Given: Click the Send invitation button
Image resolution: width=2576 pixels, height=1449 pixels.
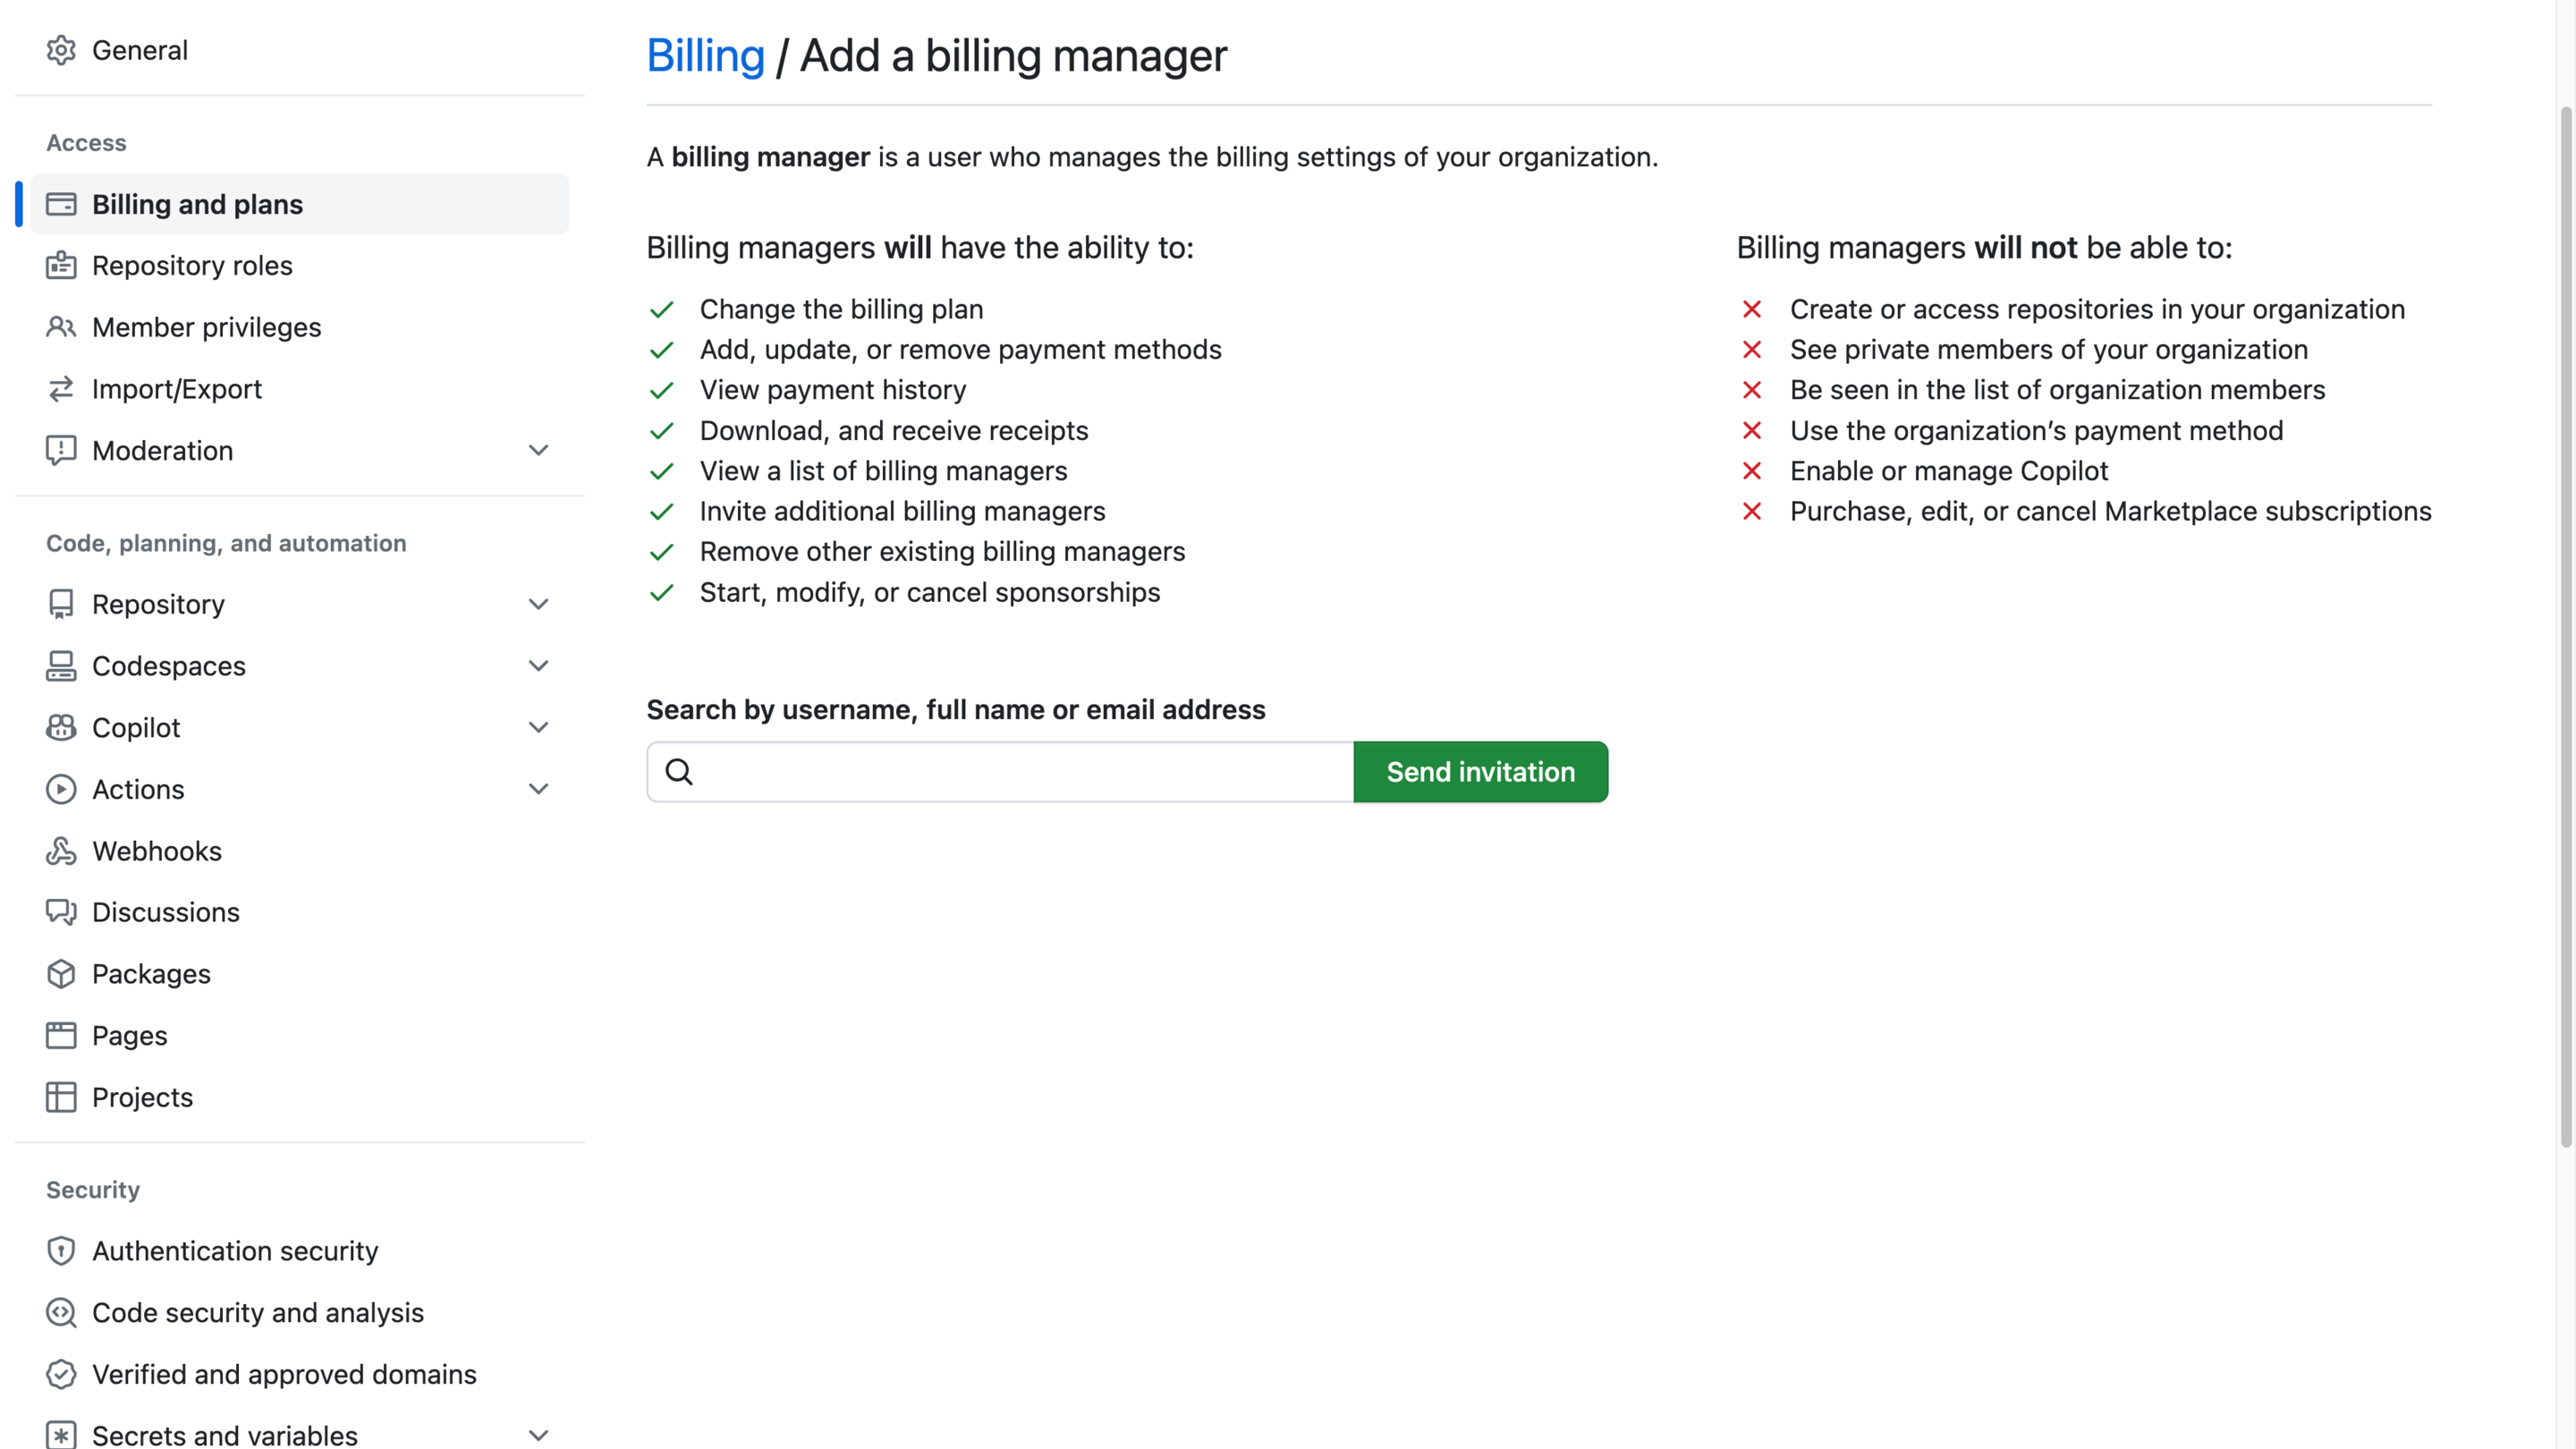Looking at the screenshot, I should (x=1480, y=771).
